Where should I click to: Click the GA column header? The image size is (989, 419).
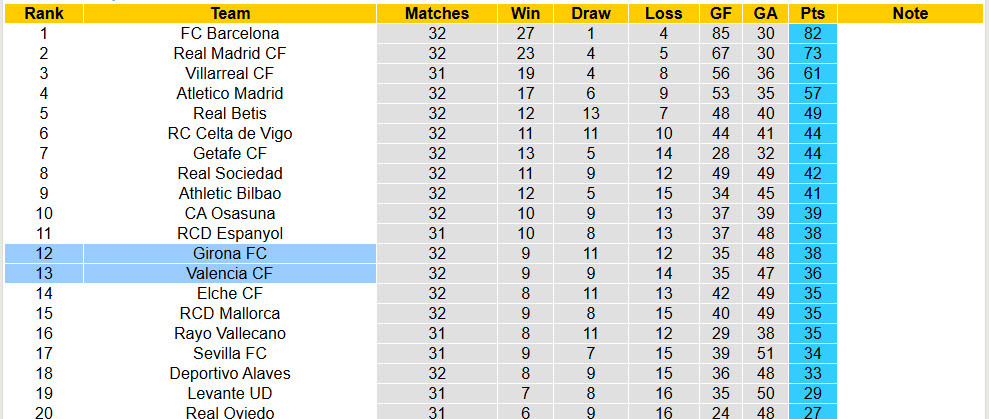pyautogui.click(x=765, y=13)
